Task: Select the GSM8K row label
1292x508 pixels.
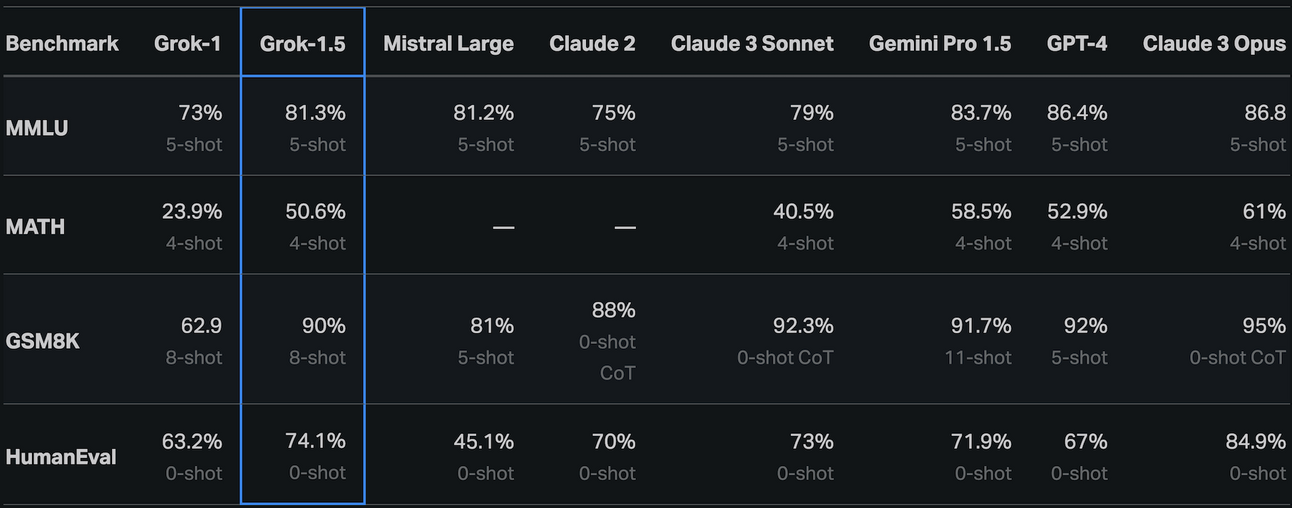Action: [x=43, y=341]
